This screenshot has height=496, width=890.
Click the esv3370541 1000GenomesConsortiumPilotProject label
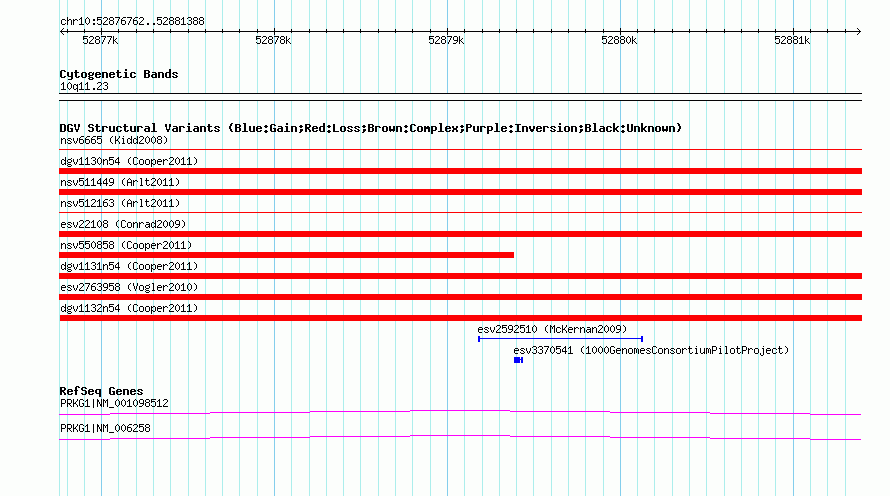[x=651, y=350]
